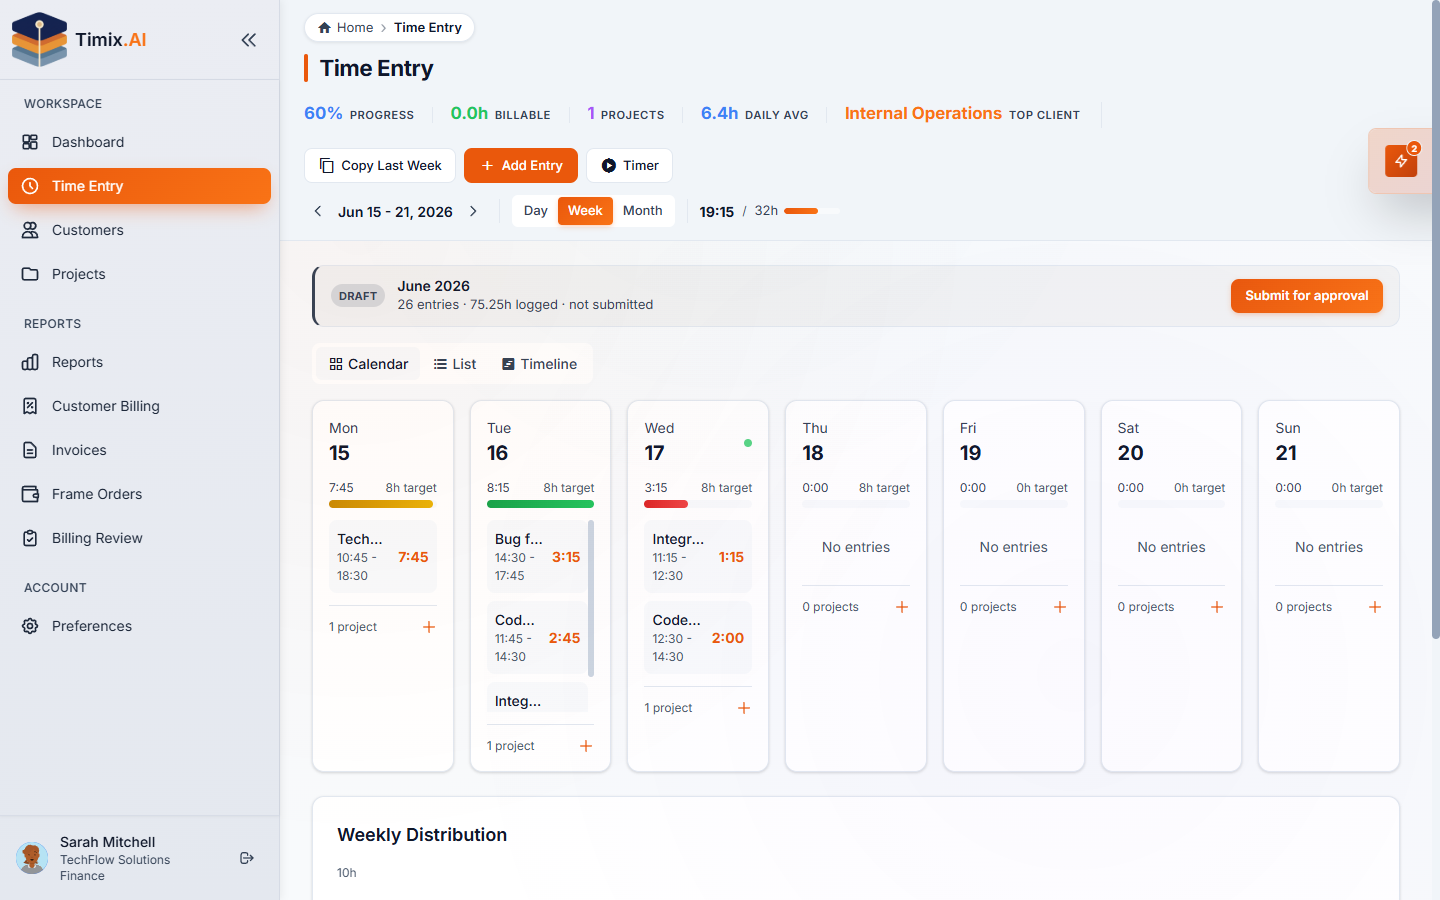This screenshot has width=1440, height=900.
Task: Open Tuesday Bug f... 3:15 entry
Action: 537,557
